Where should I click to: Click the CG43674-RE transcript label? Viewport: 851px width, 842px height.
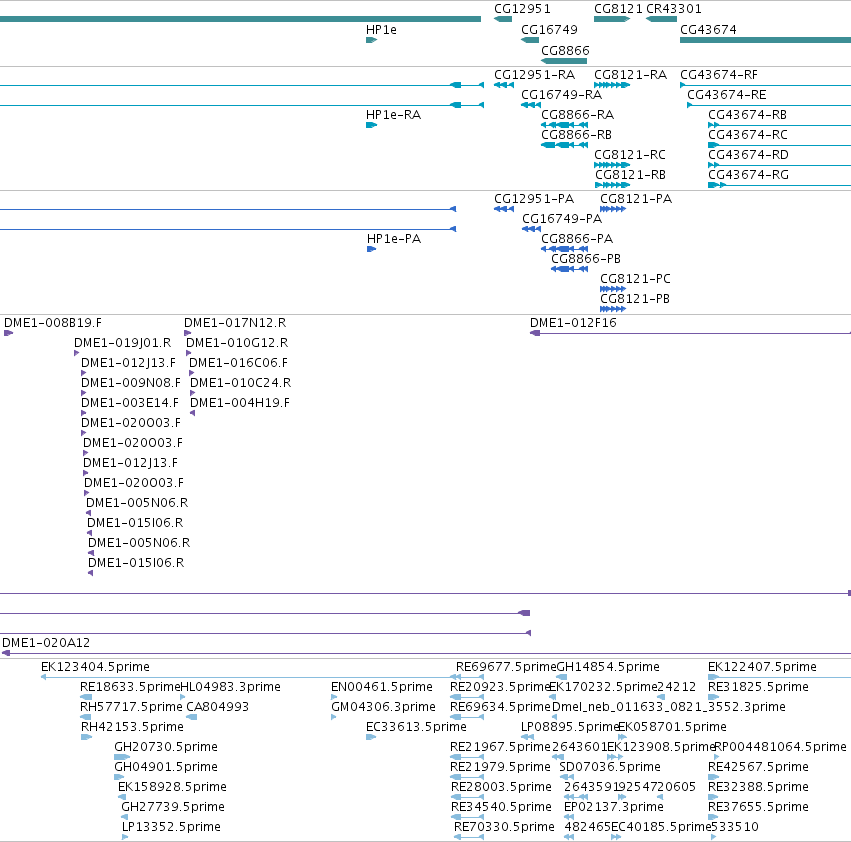click(727, 95)
